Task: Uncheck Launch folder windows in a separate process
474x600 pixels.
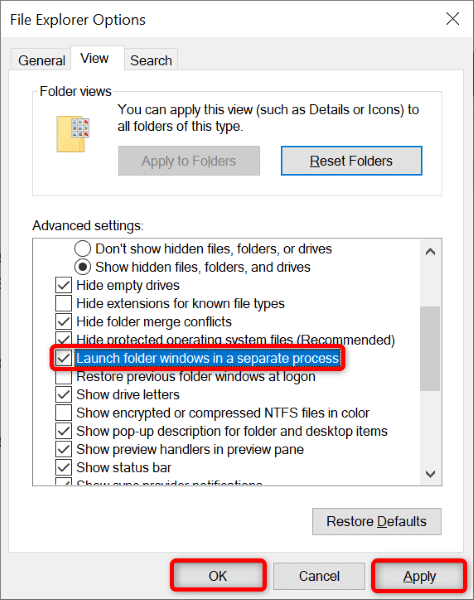Action: point(64,358)
